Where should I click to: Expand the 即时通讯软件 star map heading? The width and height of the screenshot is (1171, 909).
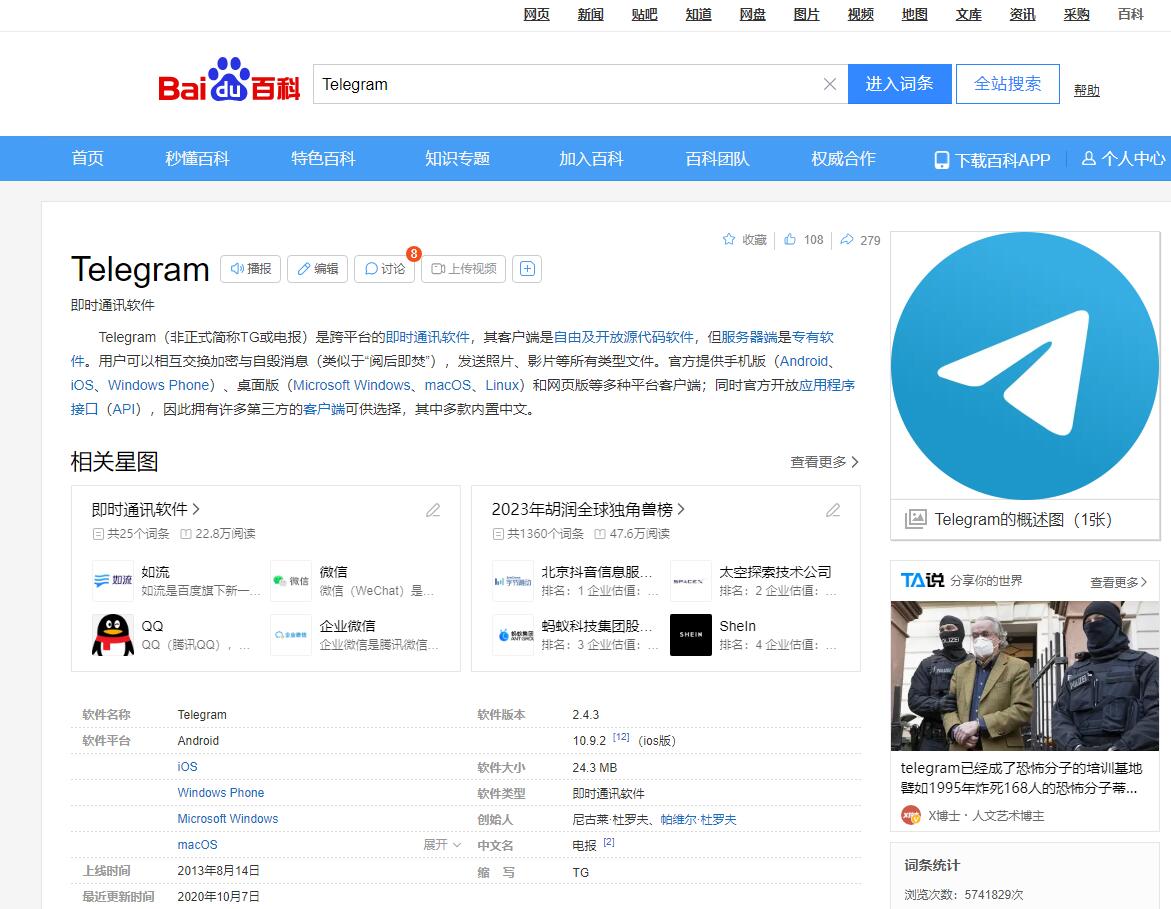tap(146, 509)
